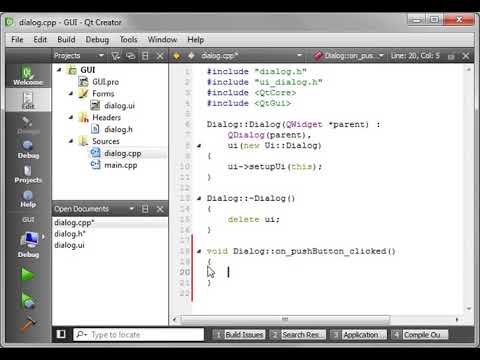Fold the Dialog destructor block
480x360 pixels.
(x=199, y=198)
